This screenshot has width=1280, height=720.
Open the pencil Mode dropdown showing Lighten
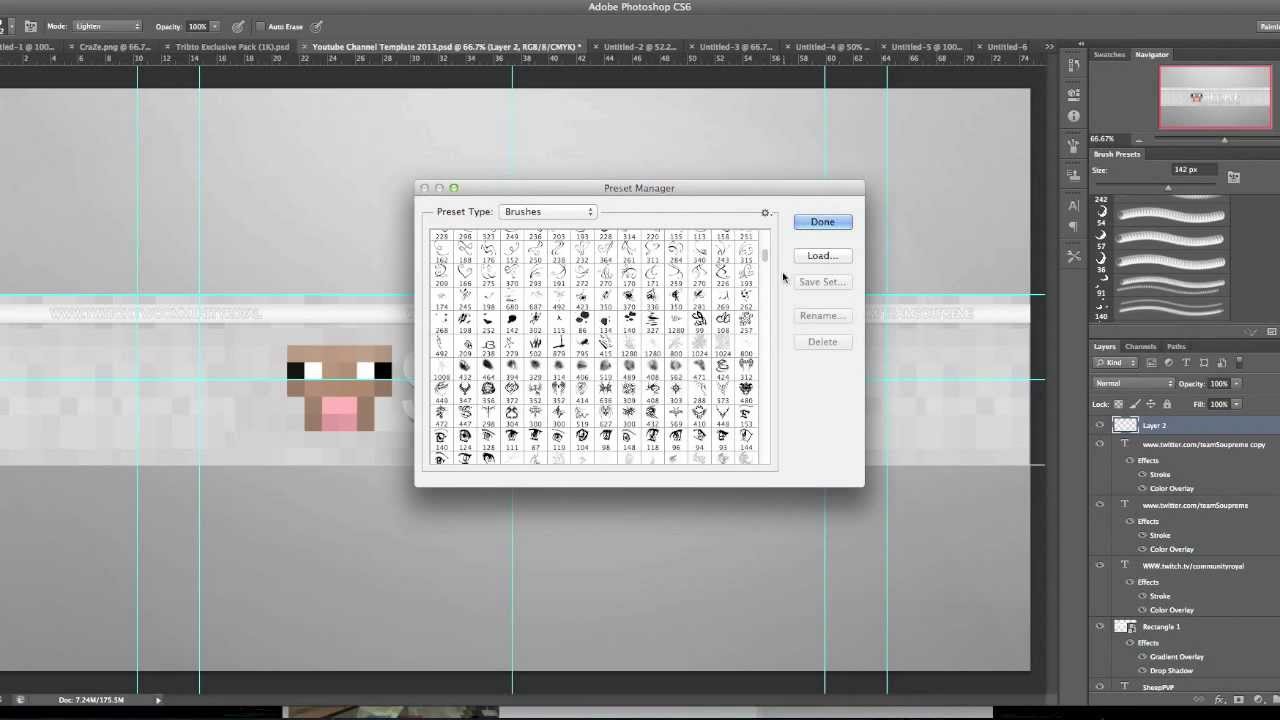click(107, 26)
